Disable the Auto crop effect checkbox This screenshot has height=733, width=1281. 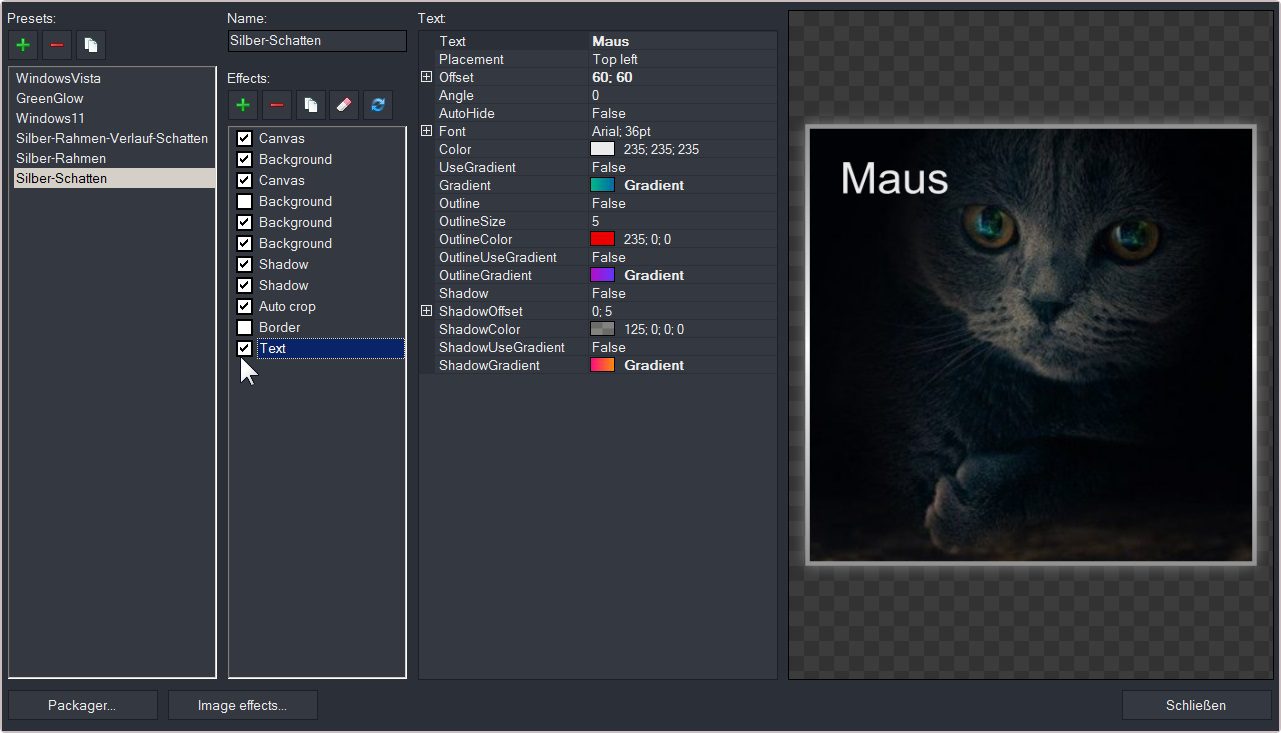click(244, 307)
